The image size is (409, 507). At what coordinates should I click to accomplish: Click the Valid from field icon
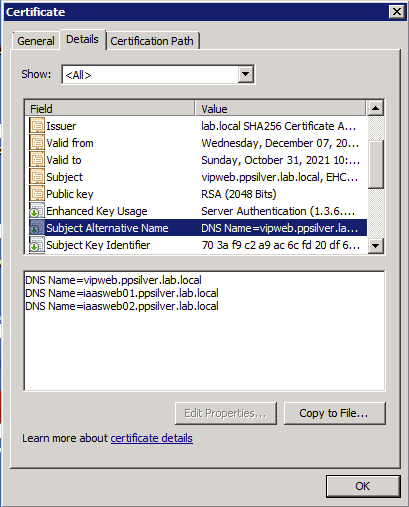point(37,143)
